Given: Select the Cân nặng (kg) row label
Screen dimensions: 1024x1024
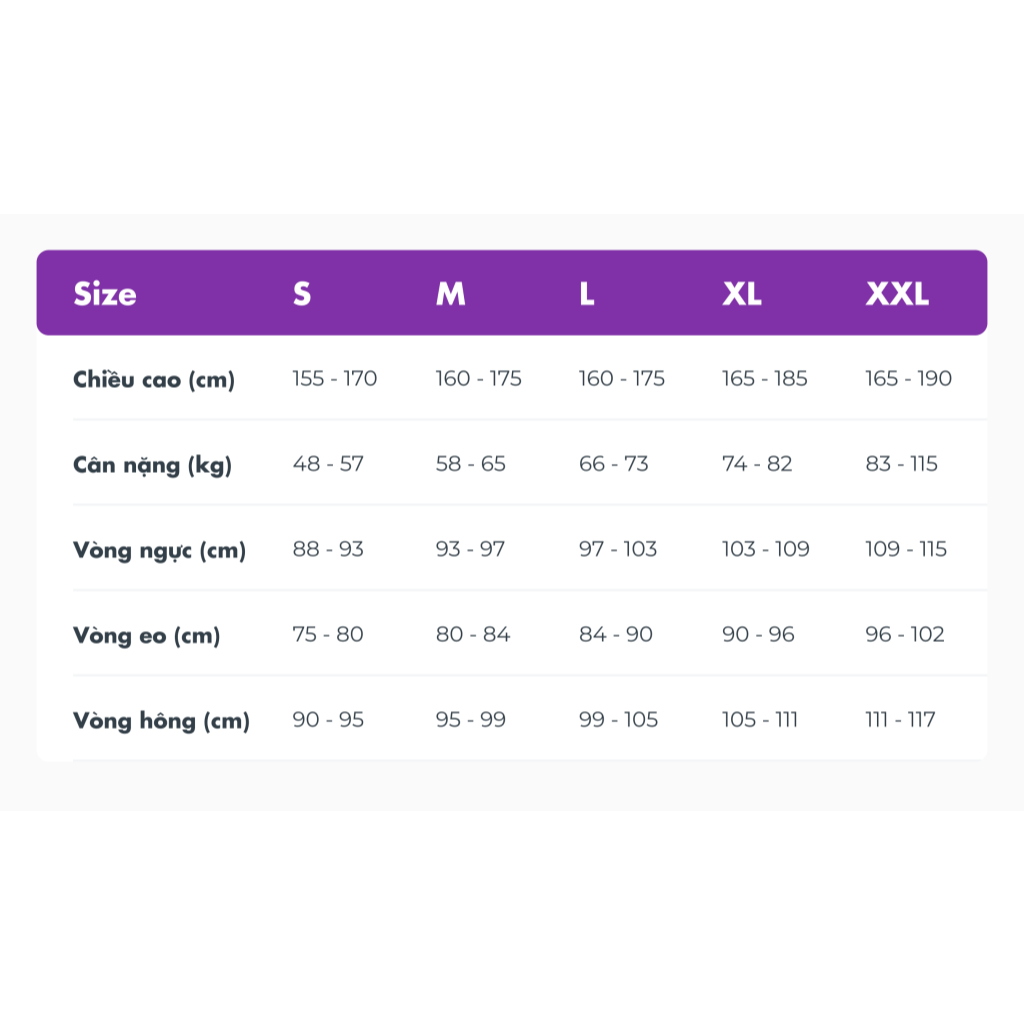Looking at the screenshot, I should (152, 465).
